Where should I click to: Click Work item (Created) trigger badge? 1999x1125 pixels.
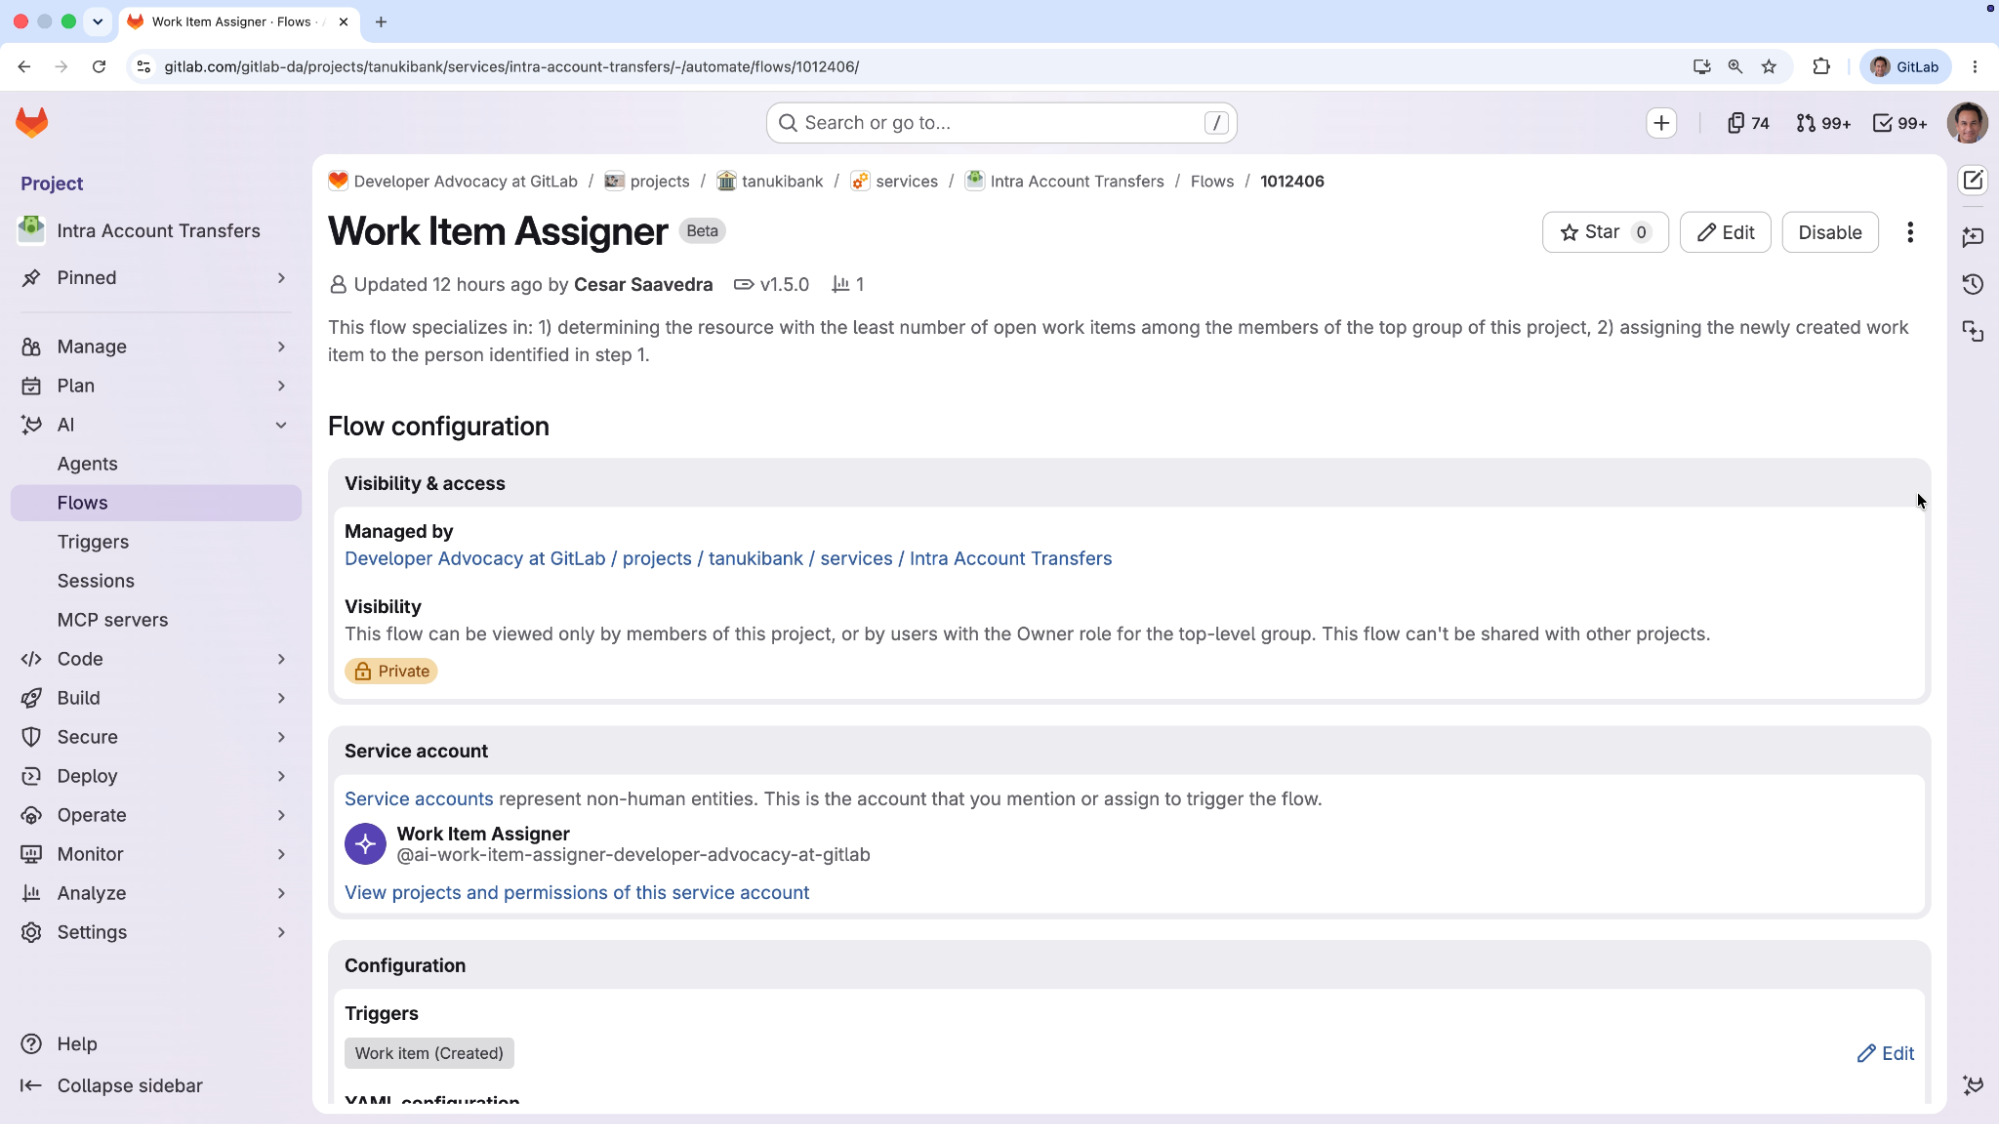click(429, 1054)
